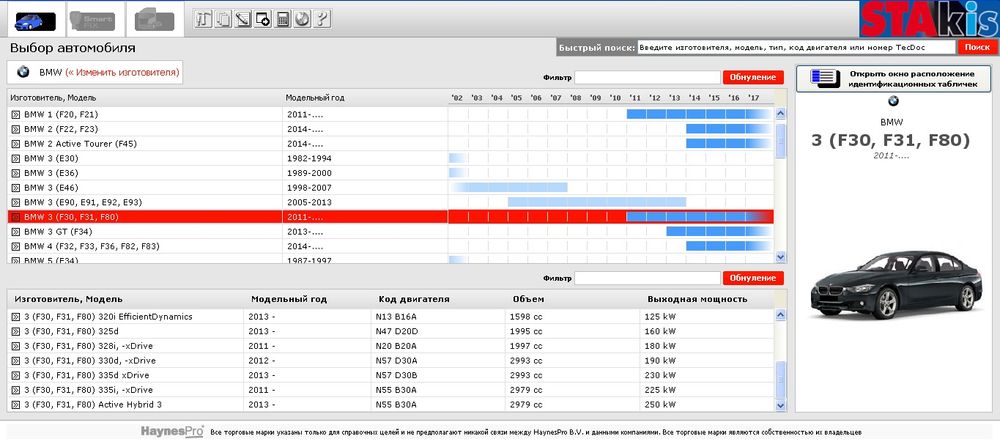Image resolution: width=1000 pixels, height=442 pixels.
Task: Open identification plate location window button
Action: [893, 78]
